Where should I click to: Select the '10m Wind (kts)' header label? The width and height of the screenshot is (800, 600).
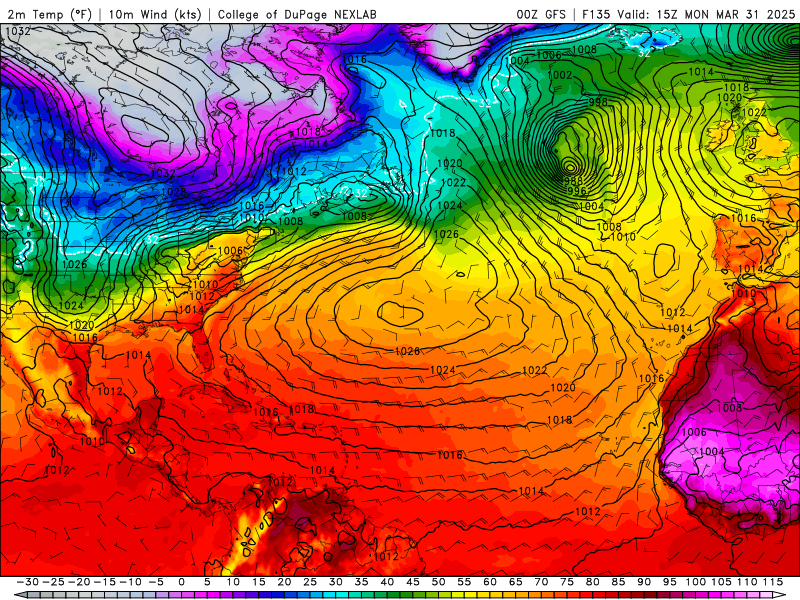pos(155,14)
